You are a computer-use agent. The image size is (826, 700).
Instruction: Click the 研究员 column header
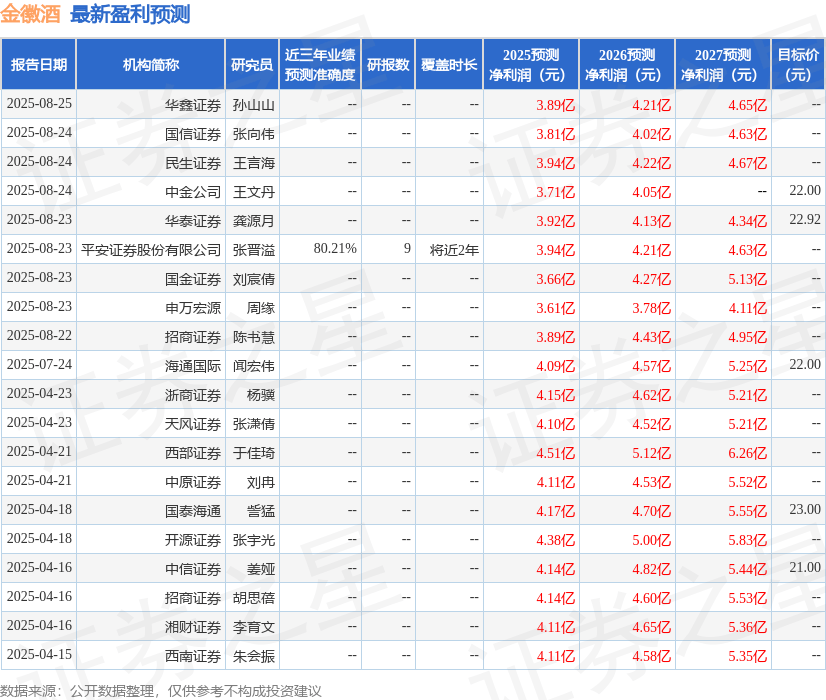253,64
